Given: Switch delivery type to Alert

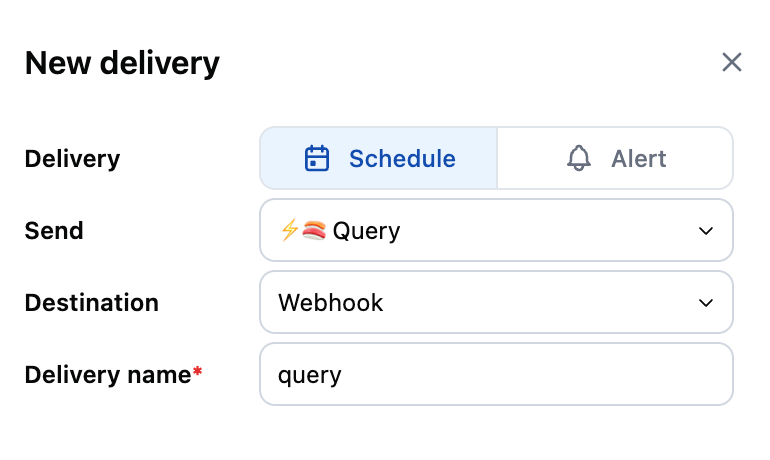Looking at the screenshot, I should pos(615,158).
